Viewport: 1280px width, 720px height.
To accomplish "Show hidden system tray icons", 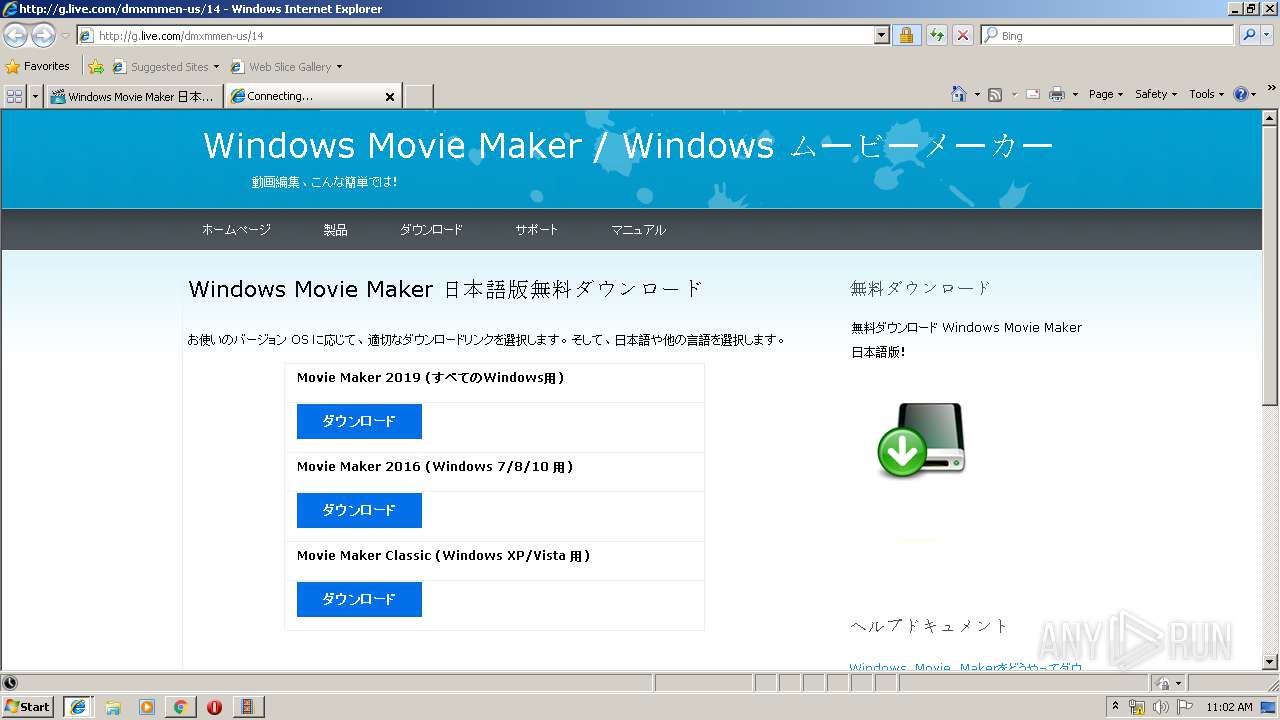I will click(1115, 707).
